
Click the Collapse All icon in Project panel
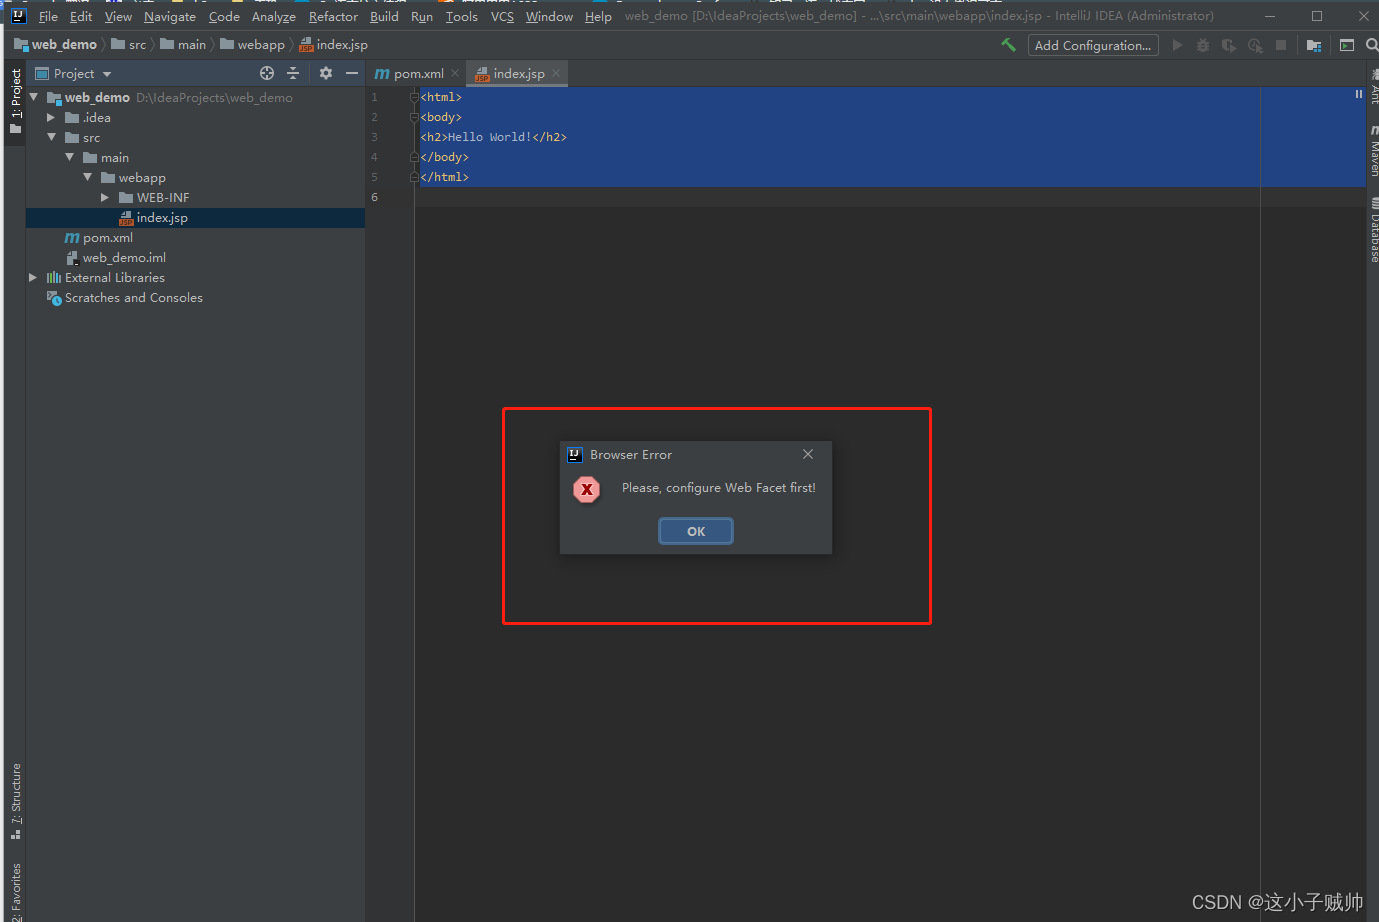coord(293,73)
